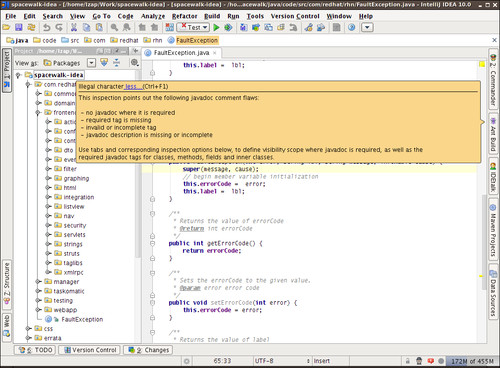Click the Synchronize icon in toolbar
The width and height of the screenshot is (500, 368).
pyautogui.click(x=31, y=27)
